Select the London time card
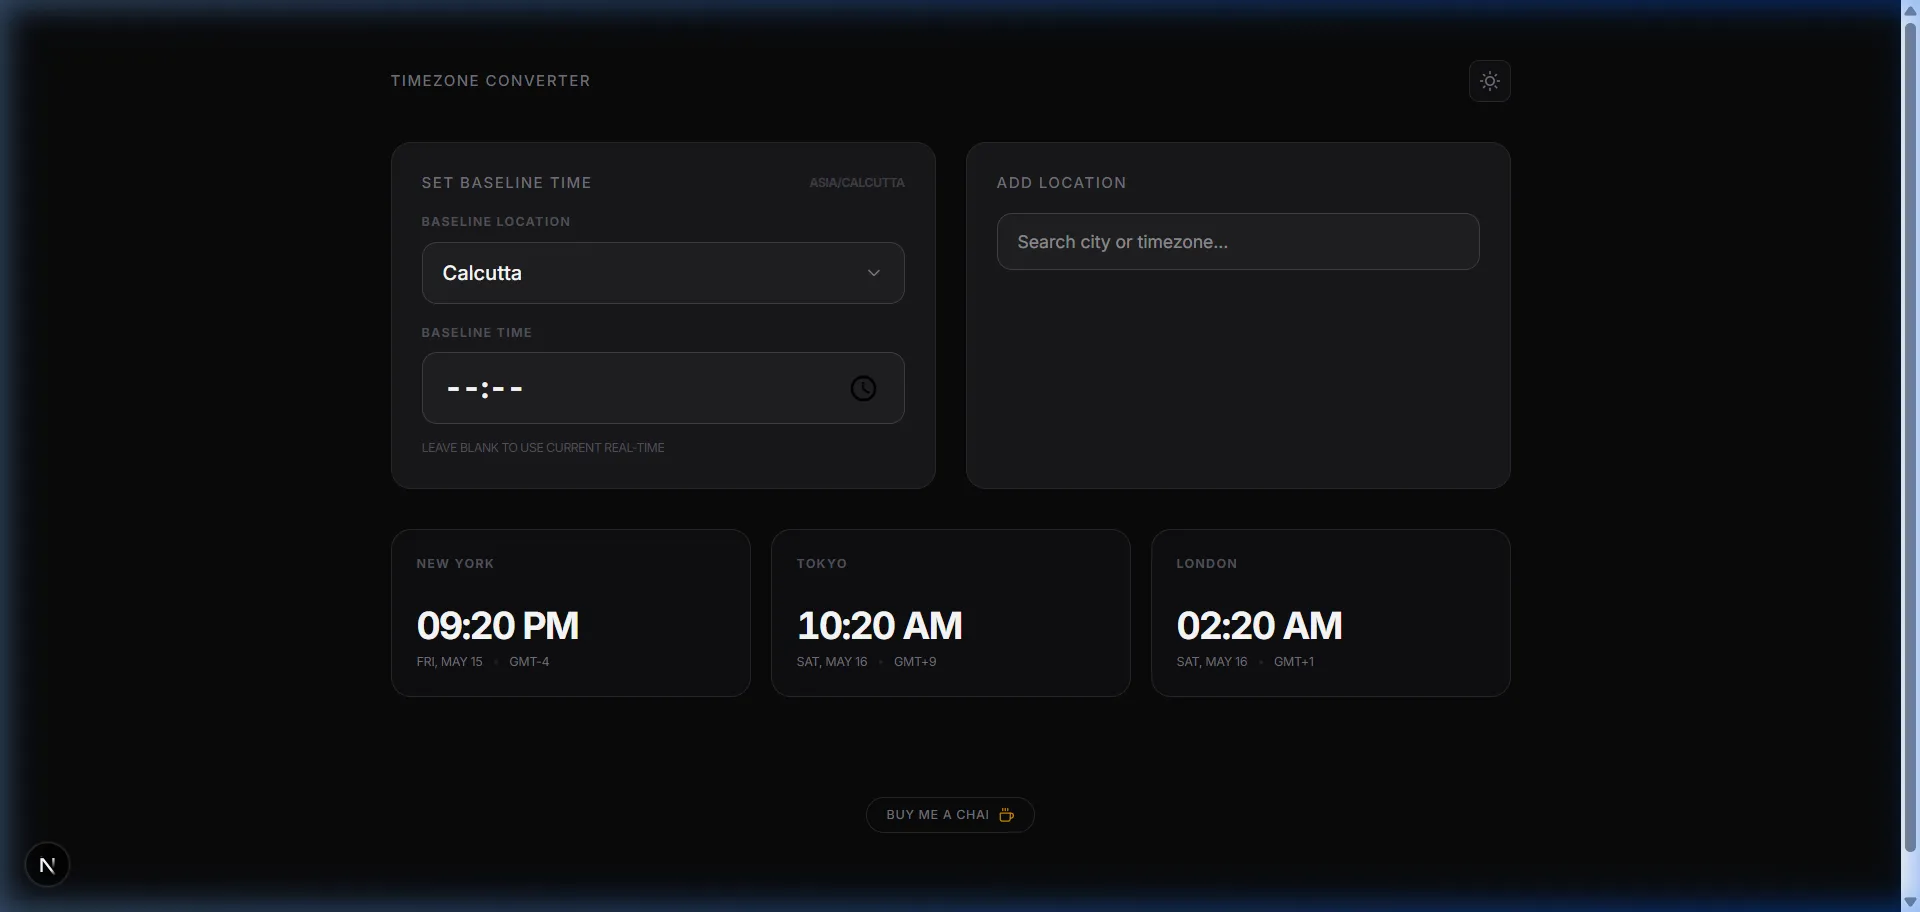The height and width of the screenshot is (912, 1920). click(1330, 613)
